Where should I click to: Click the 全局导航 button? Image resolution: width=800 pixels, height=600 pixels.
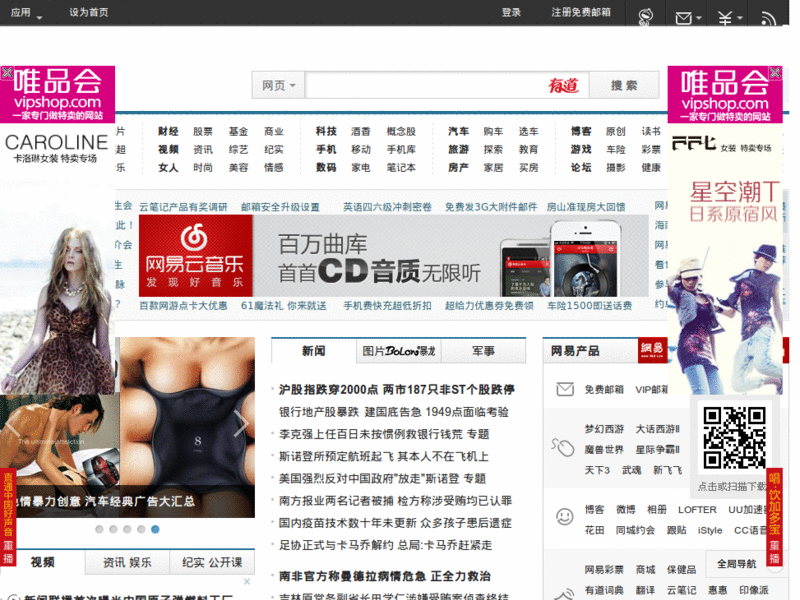(x=736, y=564)
